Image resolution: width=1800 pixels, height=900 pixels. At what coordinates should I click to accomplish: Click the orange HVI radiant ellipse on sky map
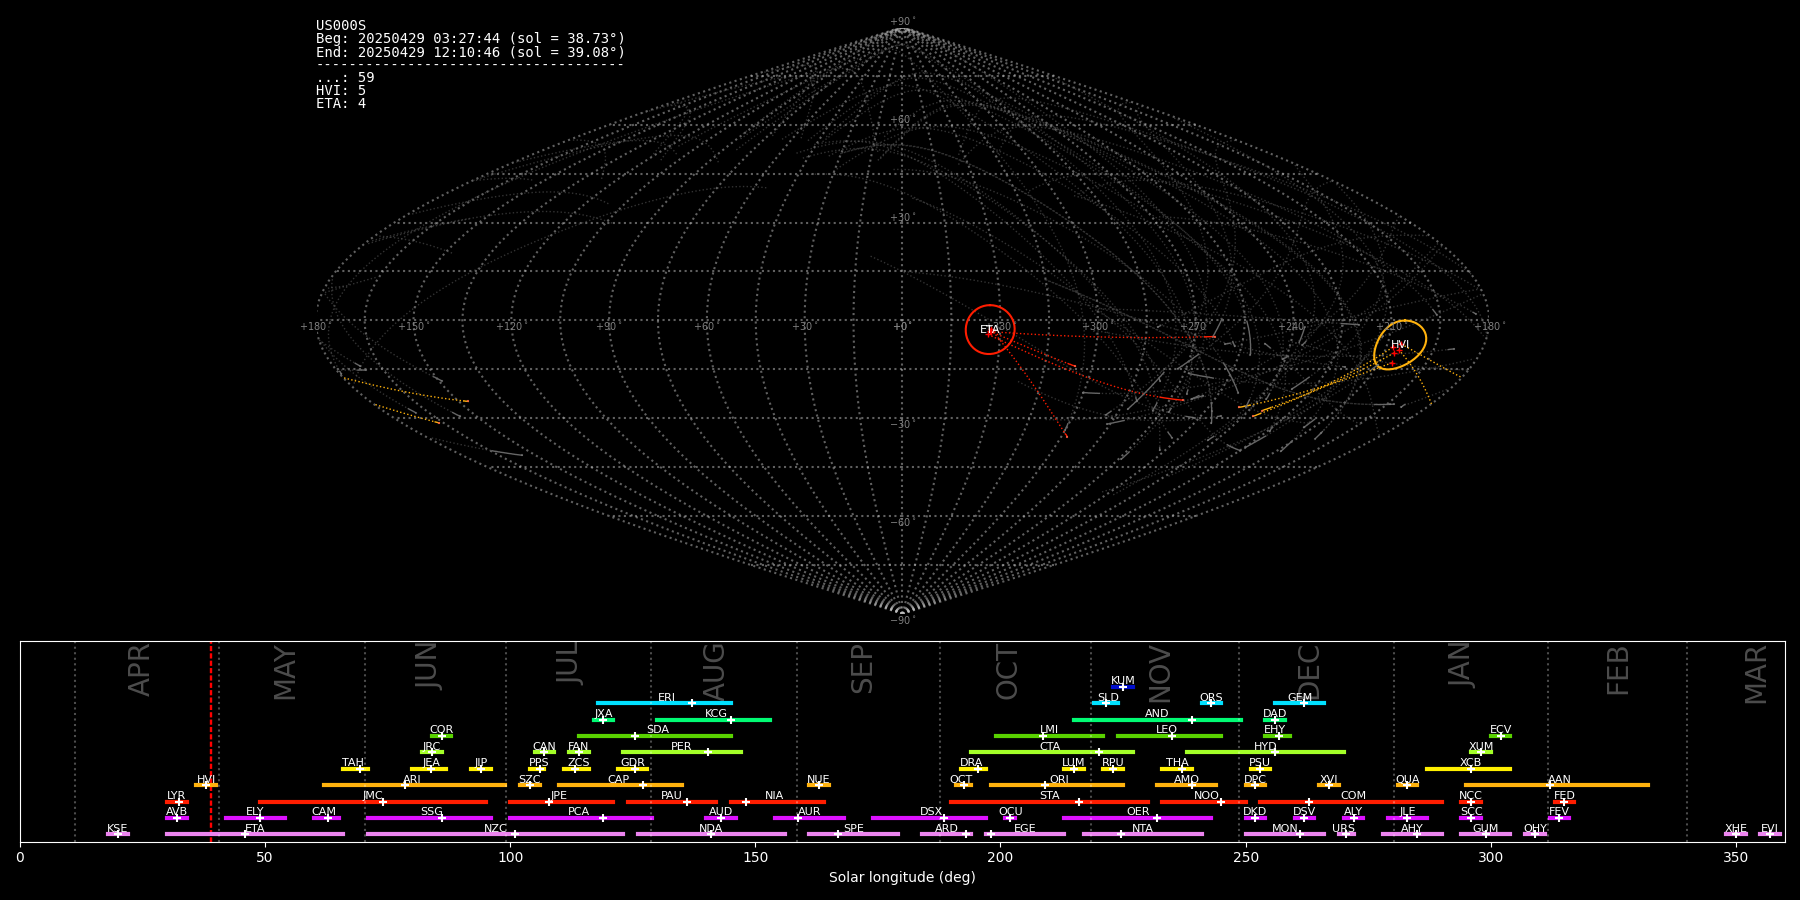tap(1400, 345)
